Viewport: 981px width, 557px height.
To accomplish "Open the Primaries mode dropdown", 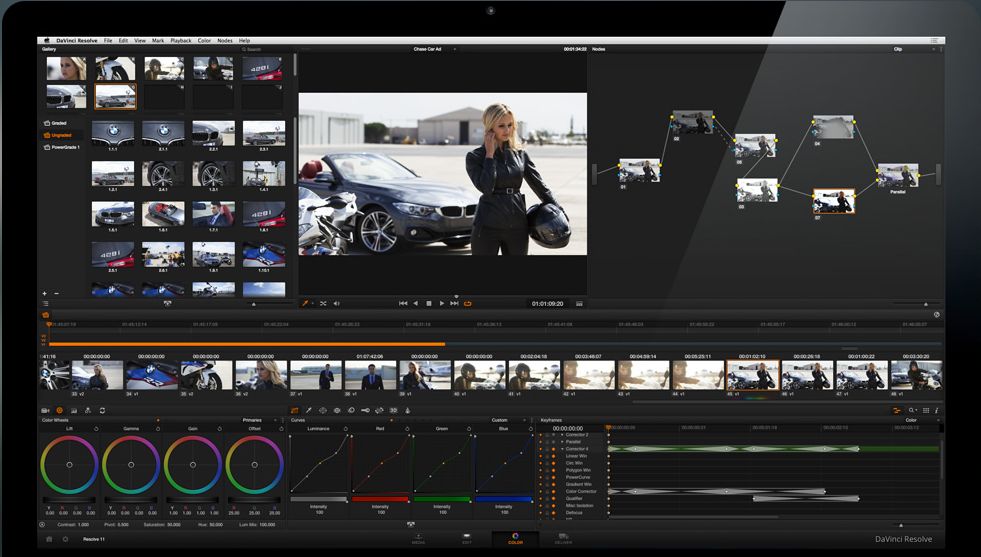I will 254,420.
